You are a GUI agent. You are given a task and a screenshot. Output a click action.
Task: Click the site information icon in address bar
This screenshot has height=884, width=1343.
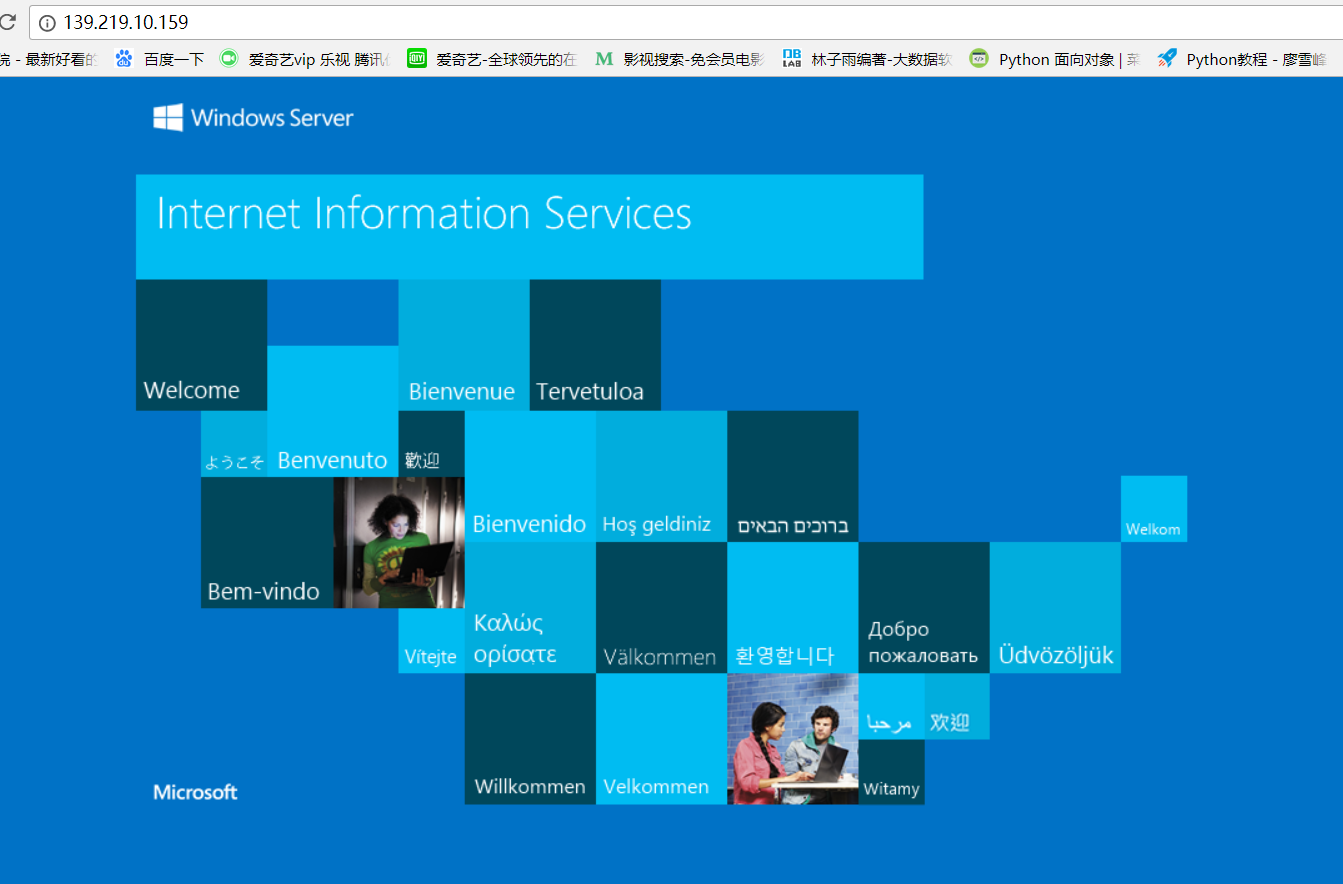pos(47,23)
